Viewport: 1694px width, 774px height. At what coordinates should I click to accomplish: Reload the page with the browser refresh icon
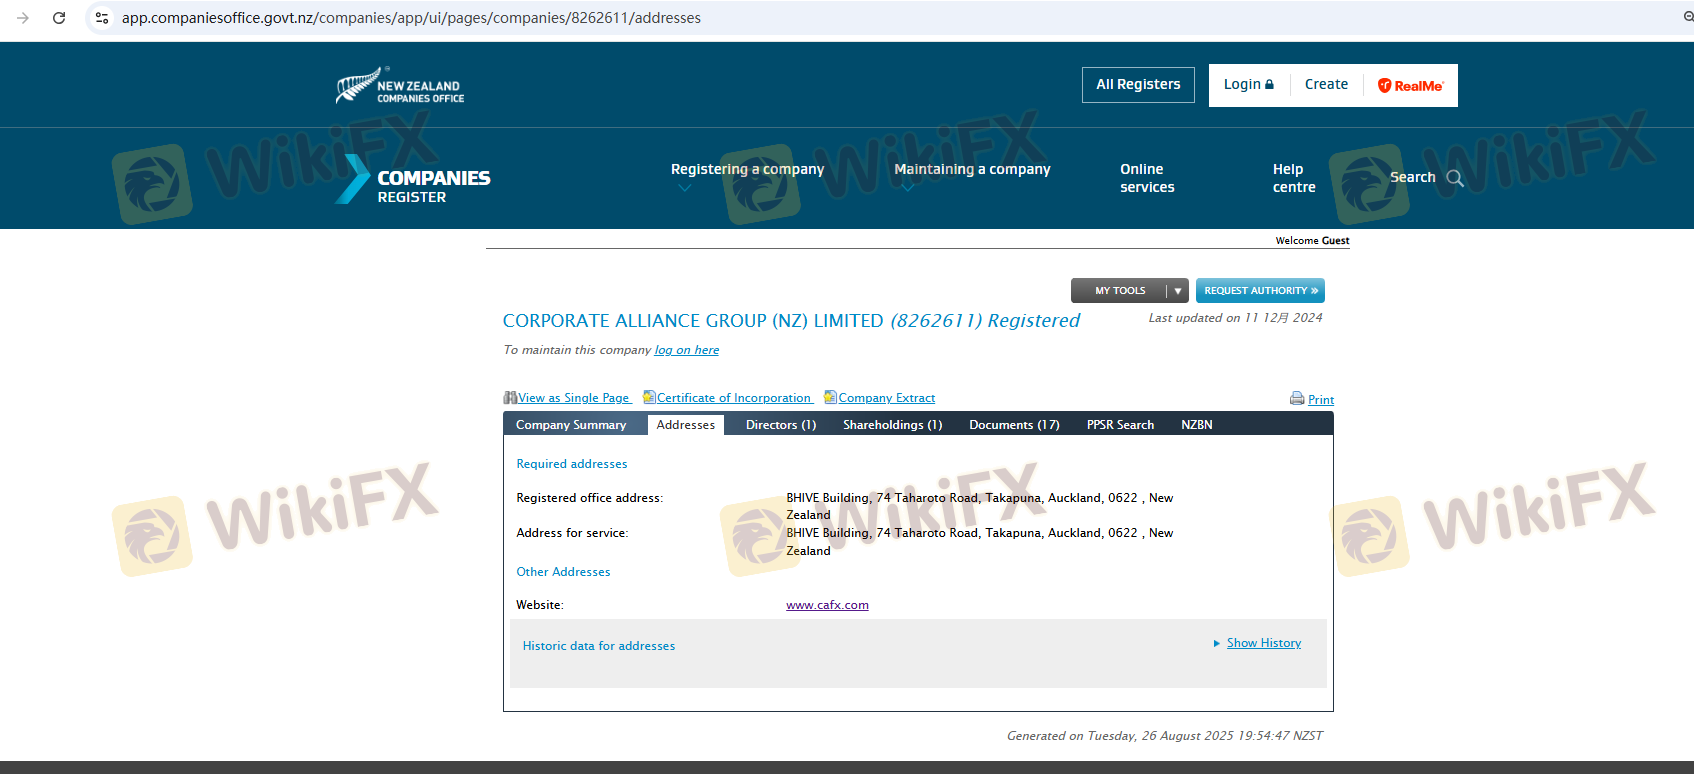pos(59,18)
